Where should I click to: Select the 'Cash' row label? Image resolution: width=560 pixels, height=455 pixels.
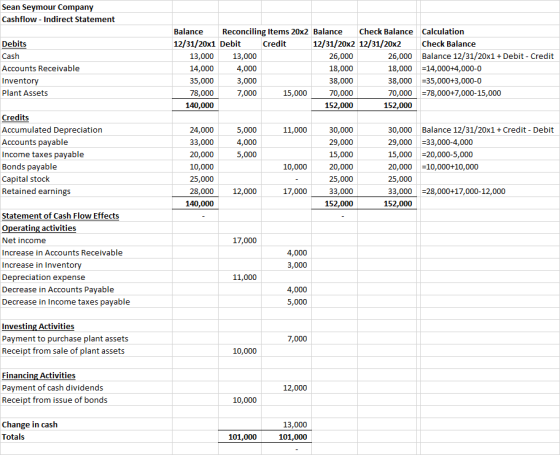[x=11, y=56]
